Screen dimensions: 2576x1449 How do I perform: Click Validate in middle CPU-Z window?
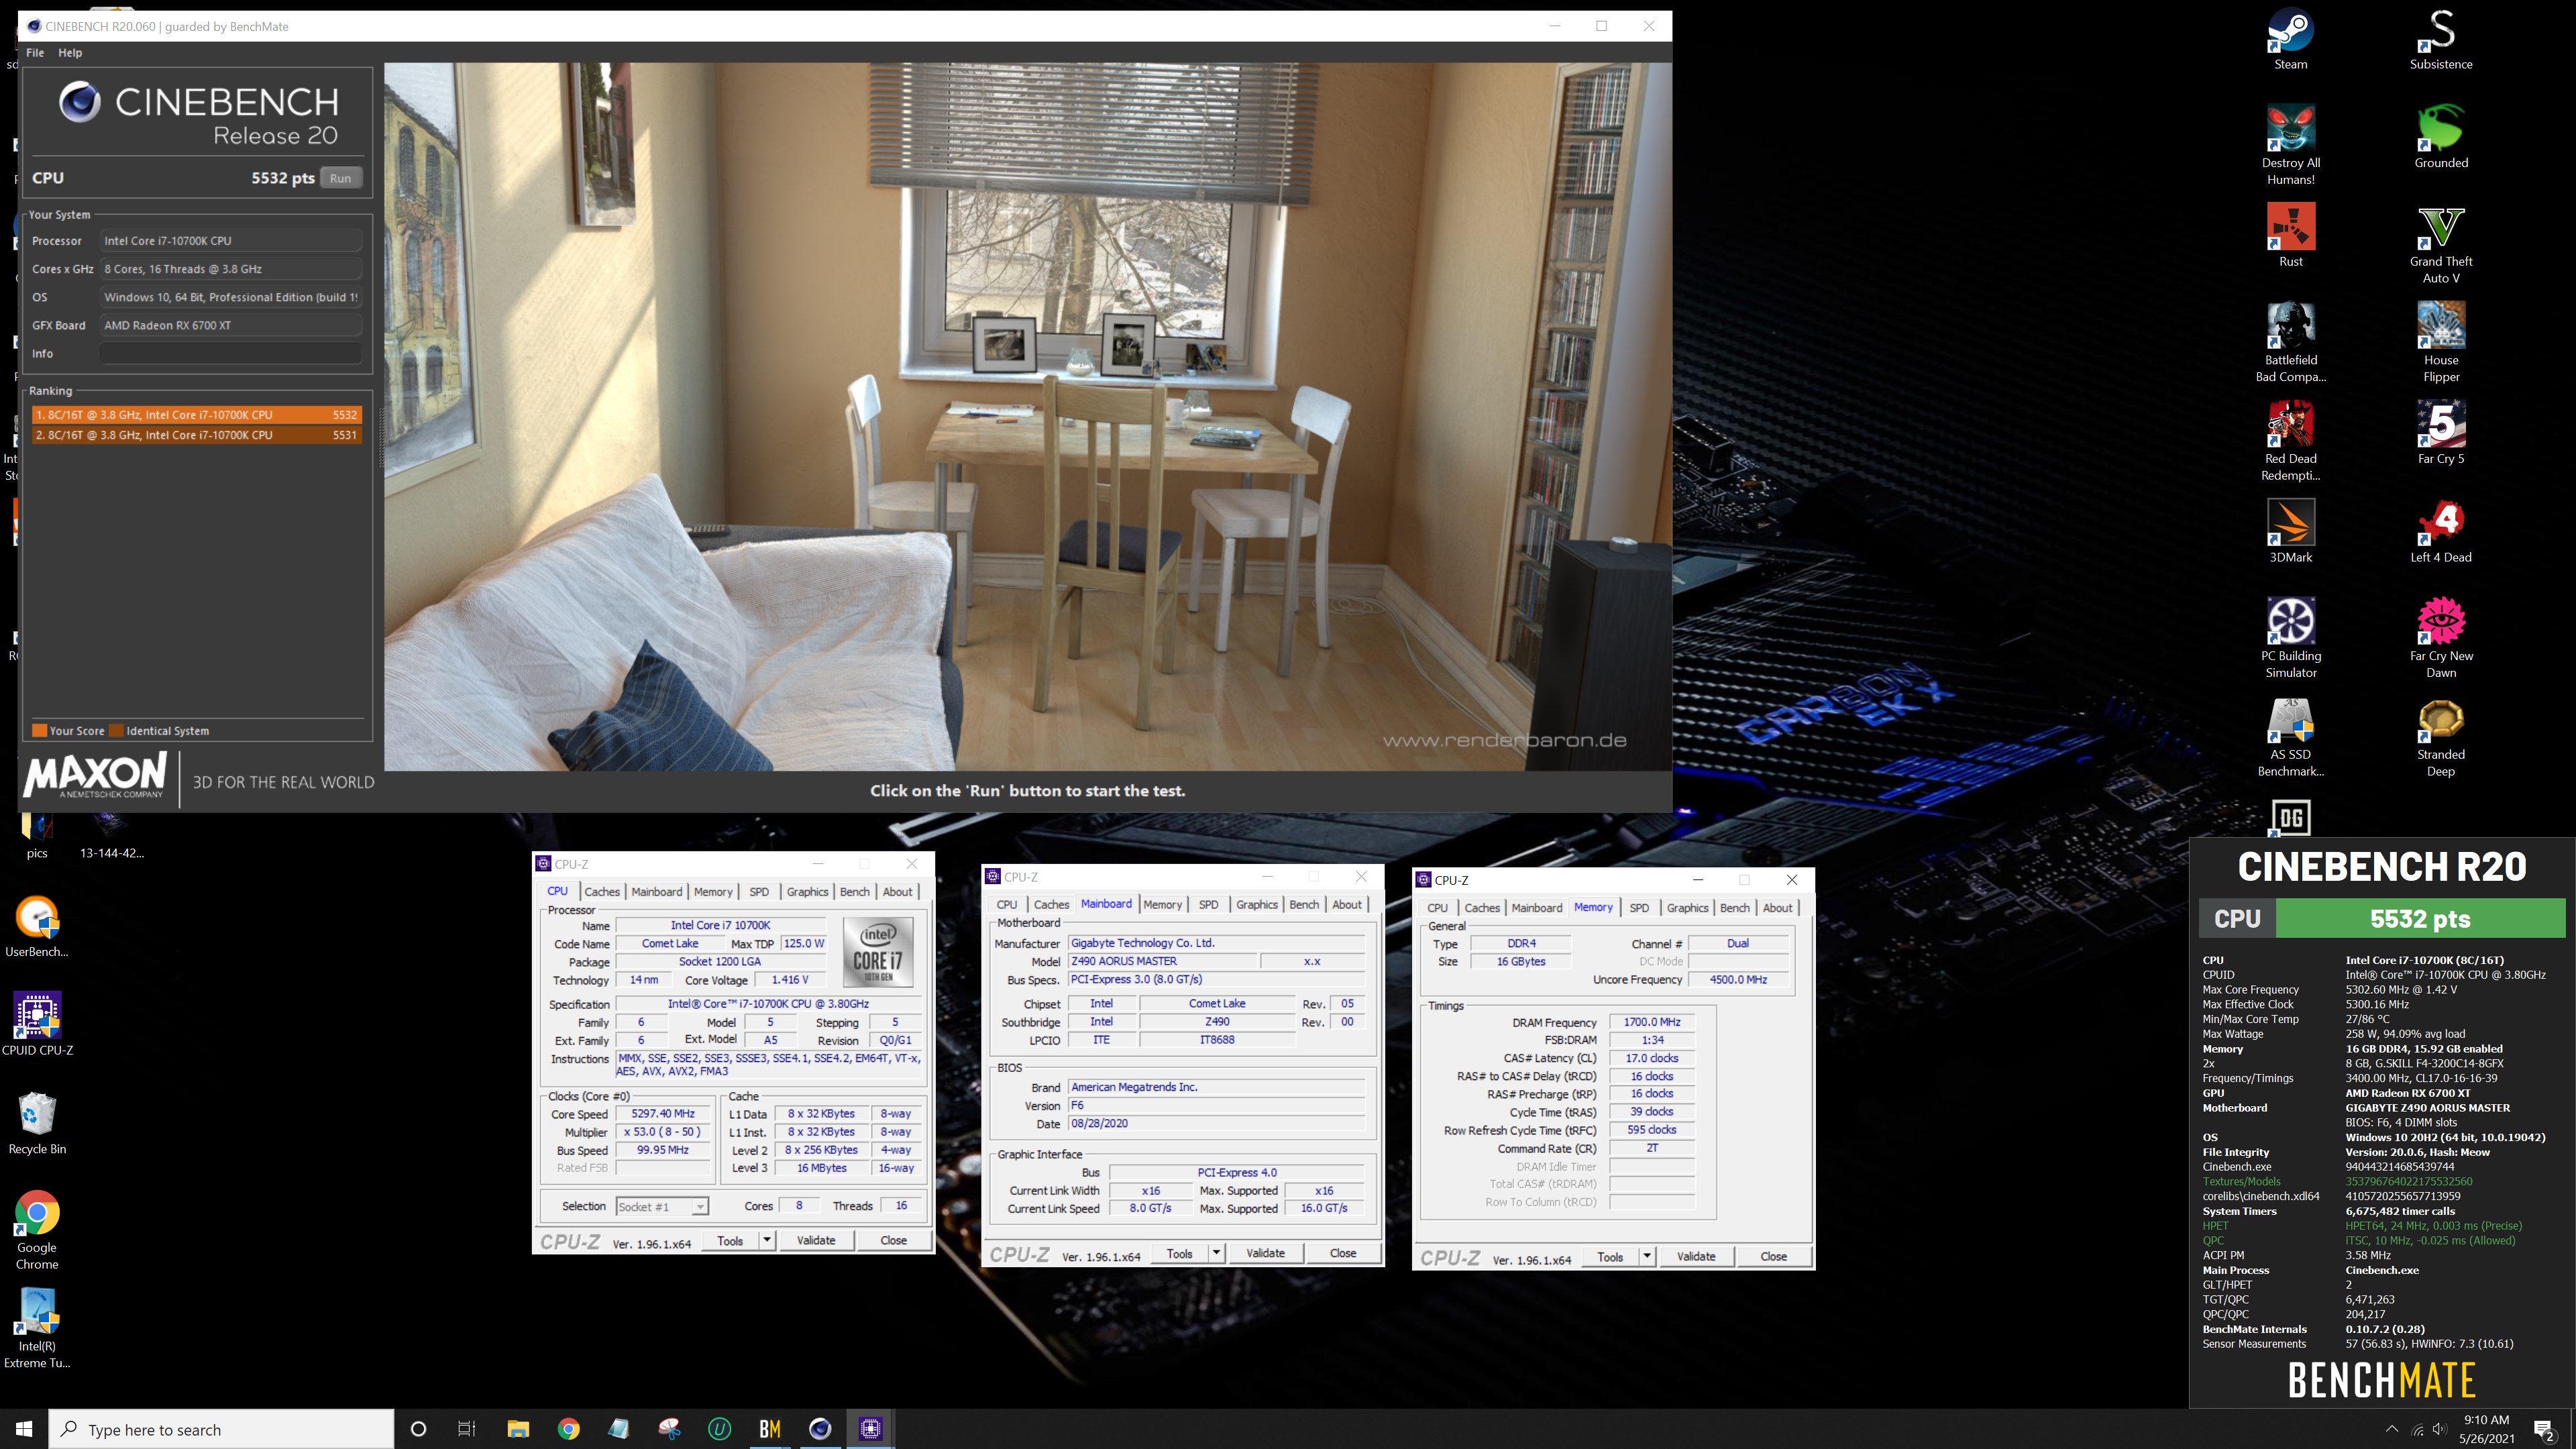[1266, 1254]
